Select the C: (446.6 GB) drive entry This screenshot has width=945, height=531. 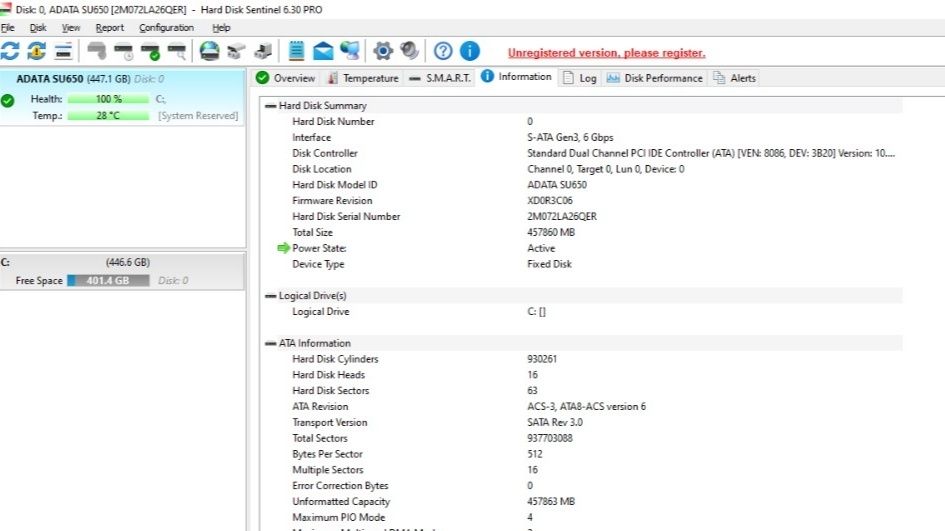click(122, 271)
